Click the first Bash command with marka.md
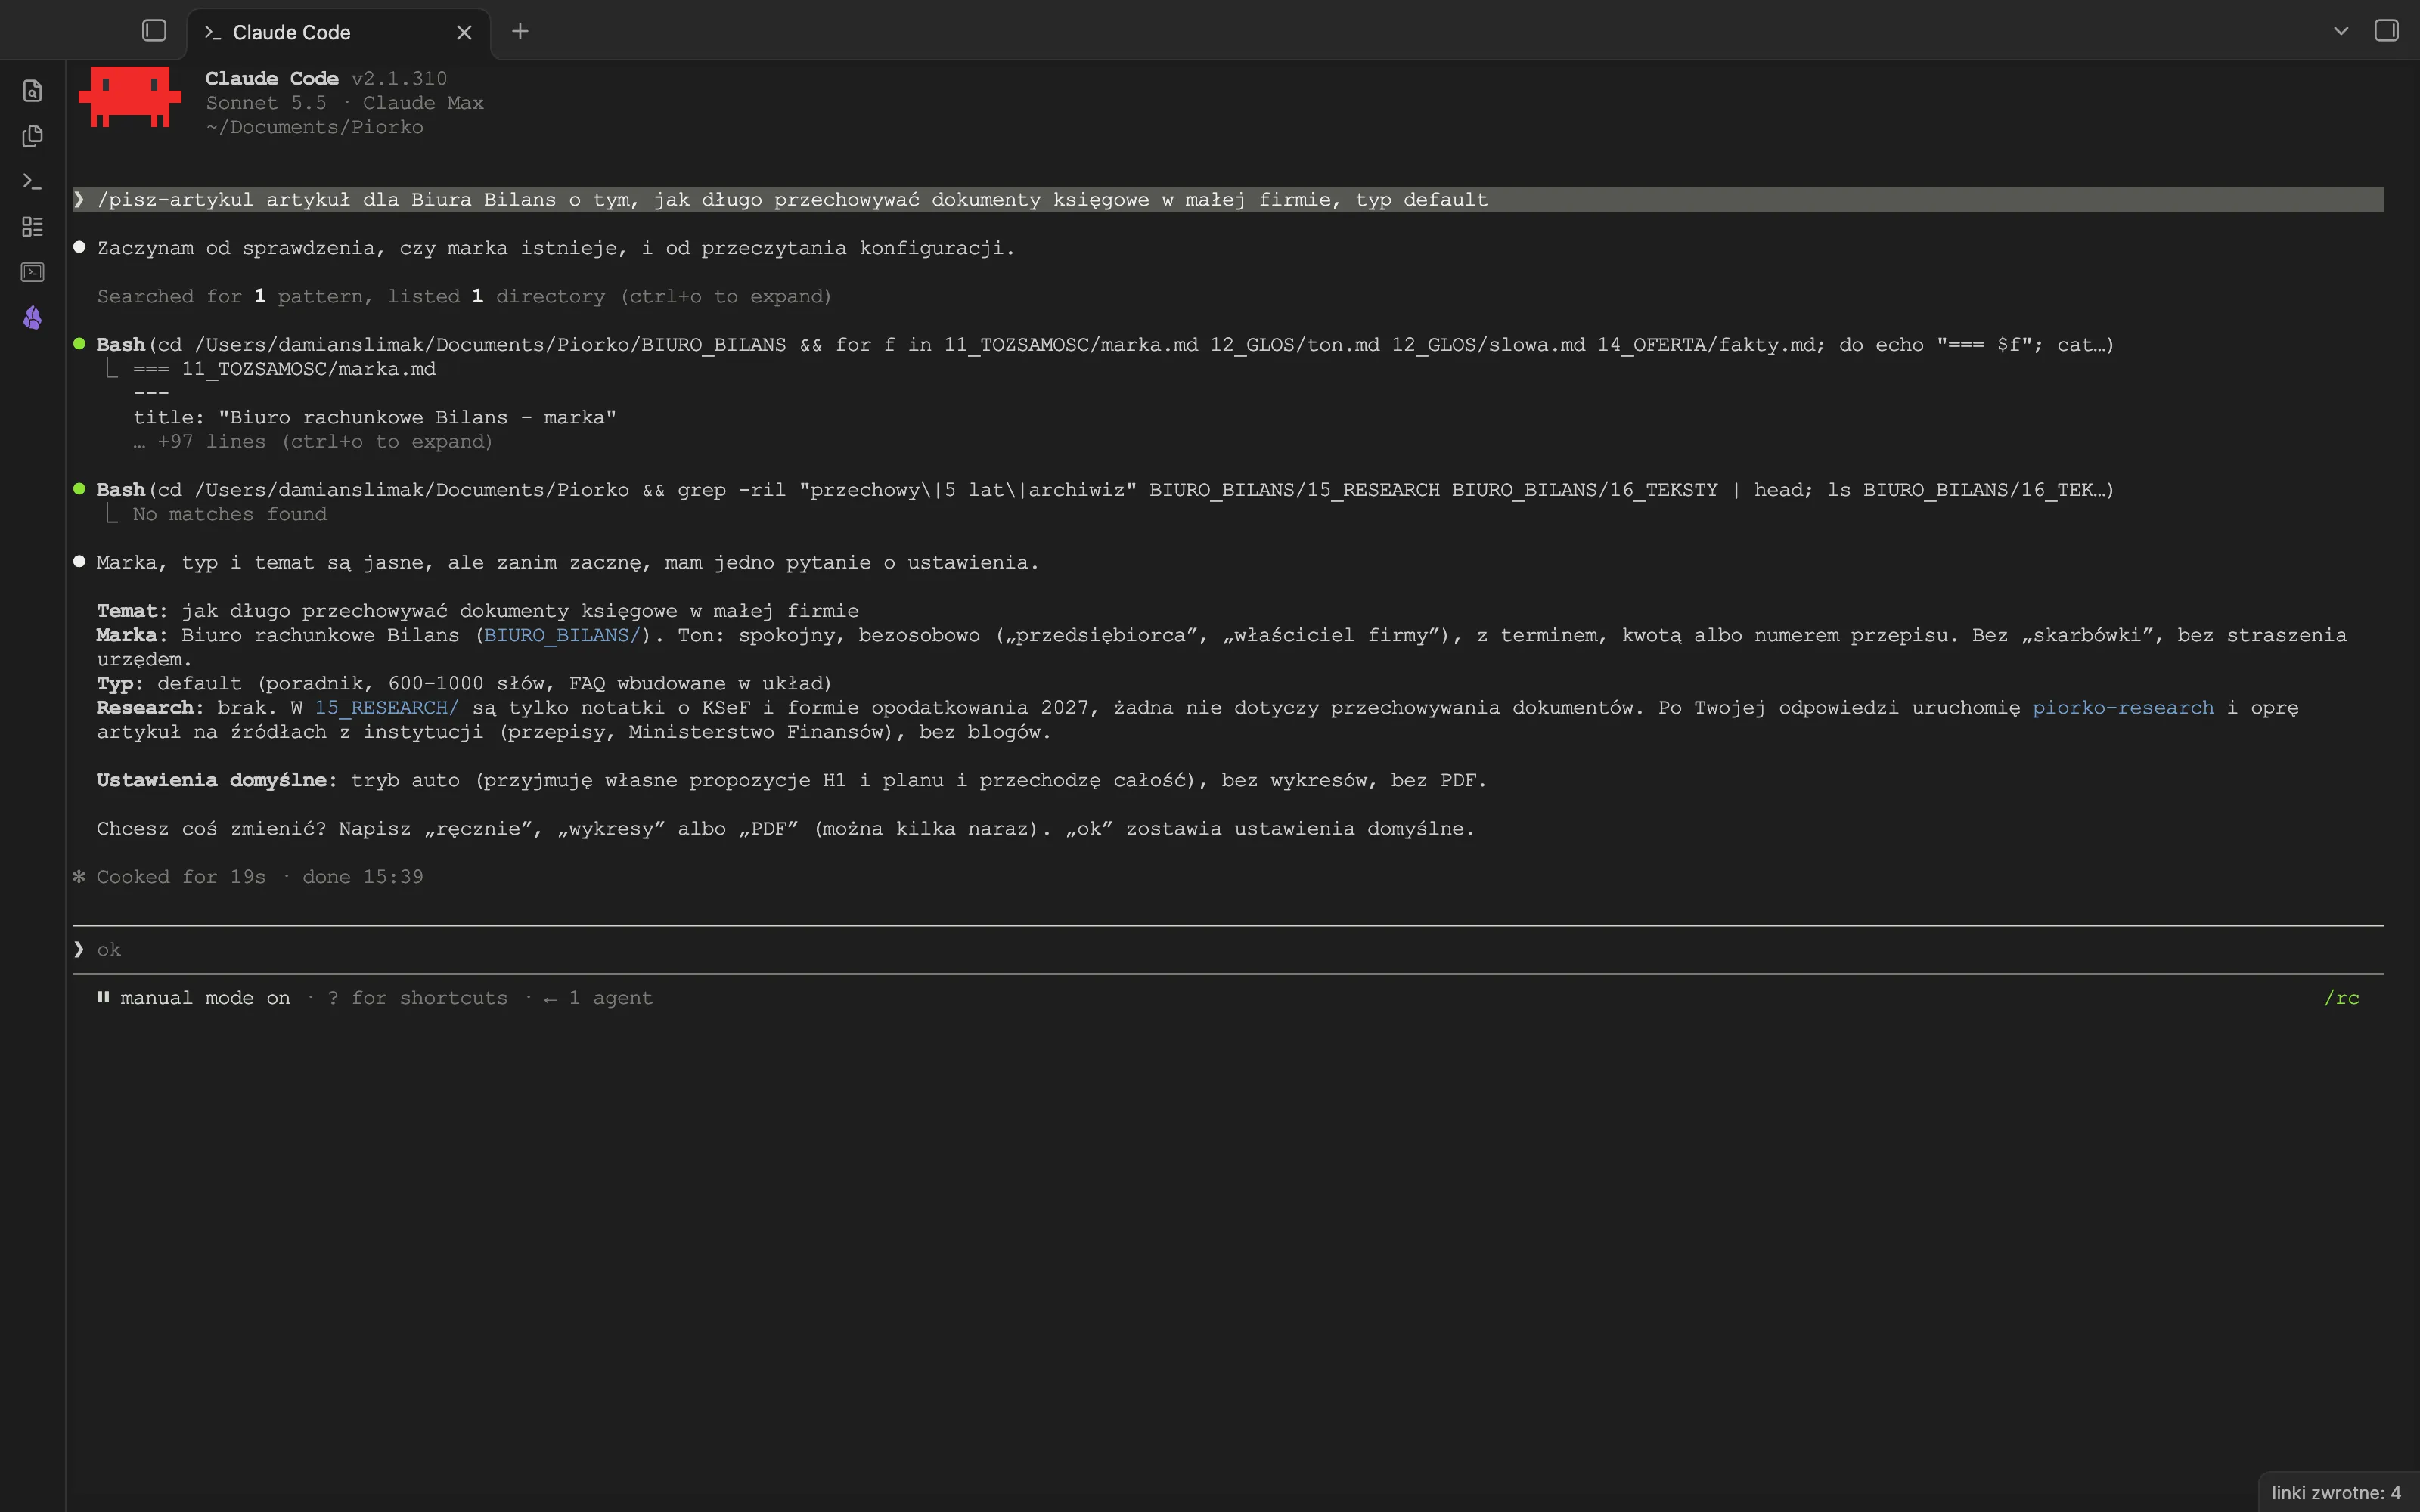The width and height of the screenshot is (2420, 1512). tap(1105, 345)
